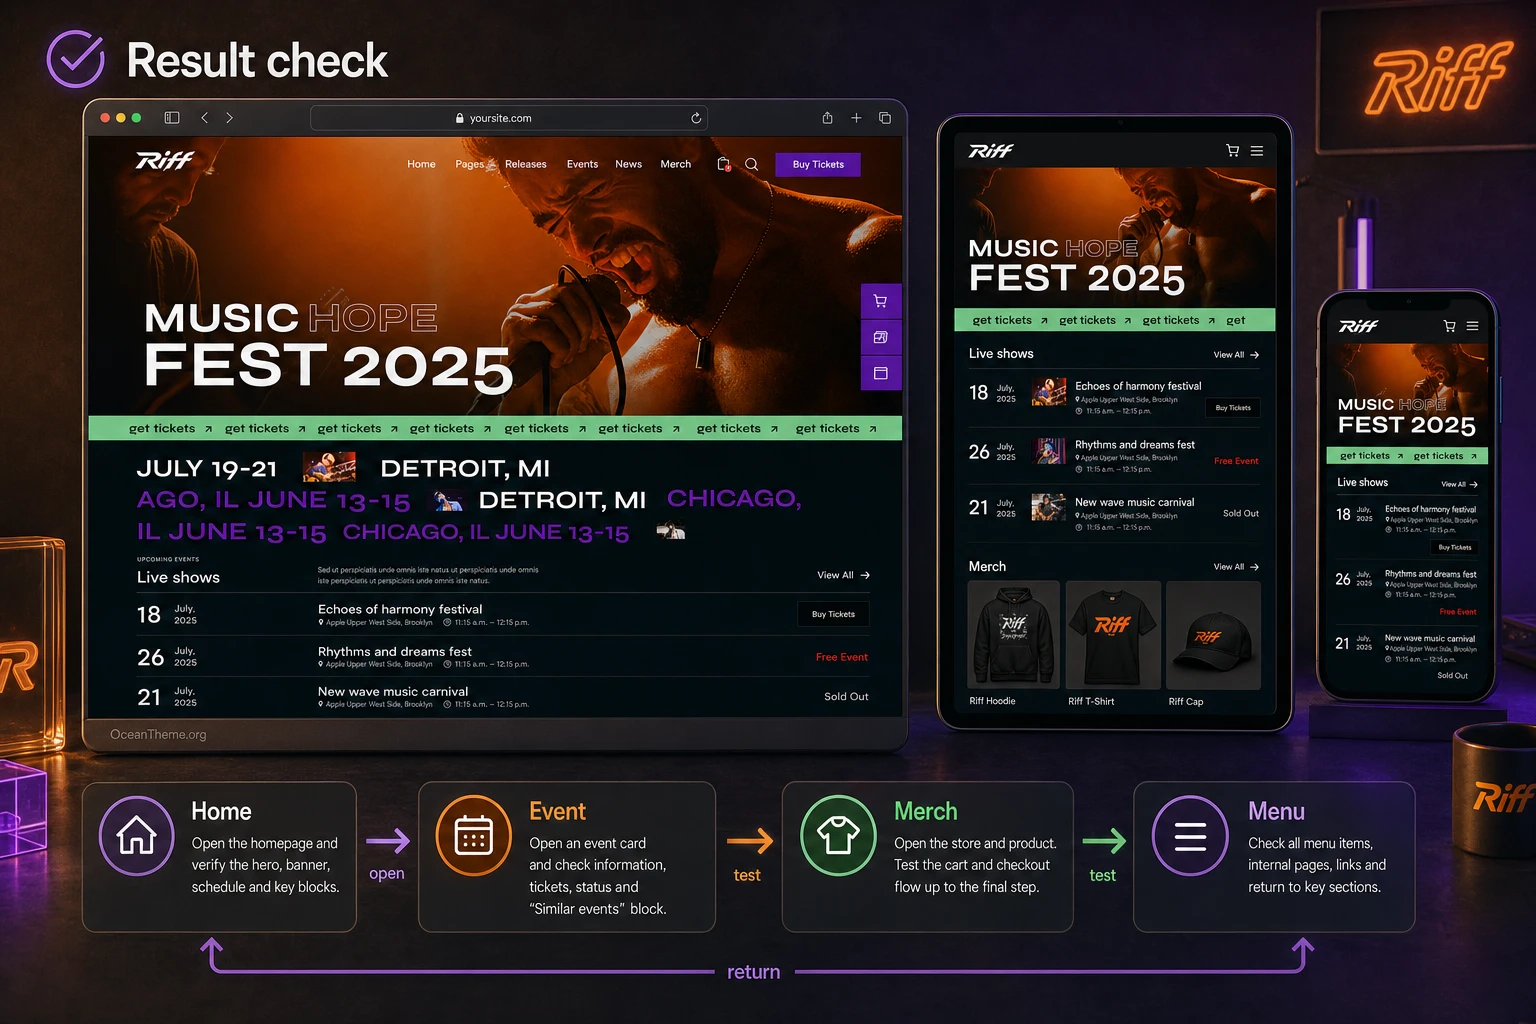Screen dimensions: 1536x1024
Task: Click the Riff logo on the tablet
Action: pyautogui.click(x=991, y=151)
